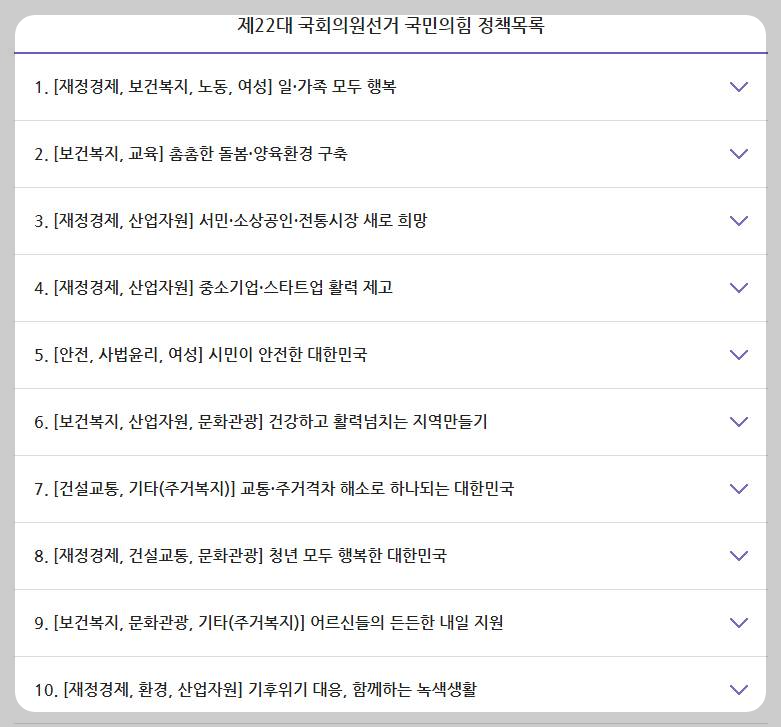The width and height of the screenshot is (781, 727).
Task: Open policy text 건강하고 활력넘치는 지역만들기
Action: click(378, 422)
